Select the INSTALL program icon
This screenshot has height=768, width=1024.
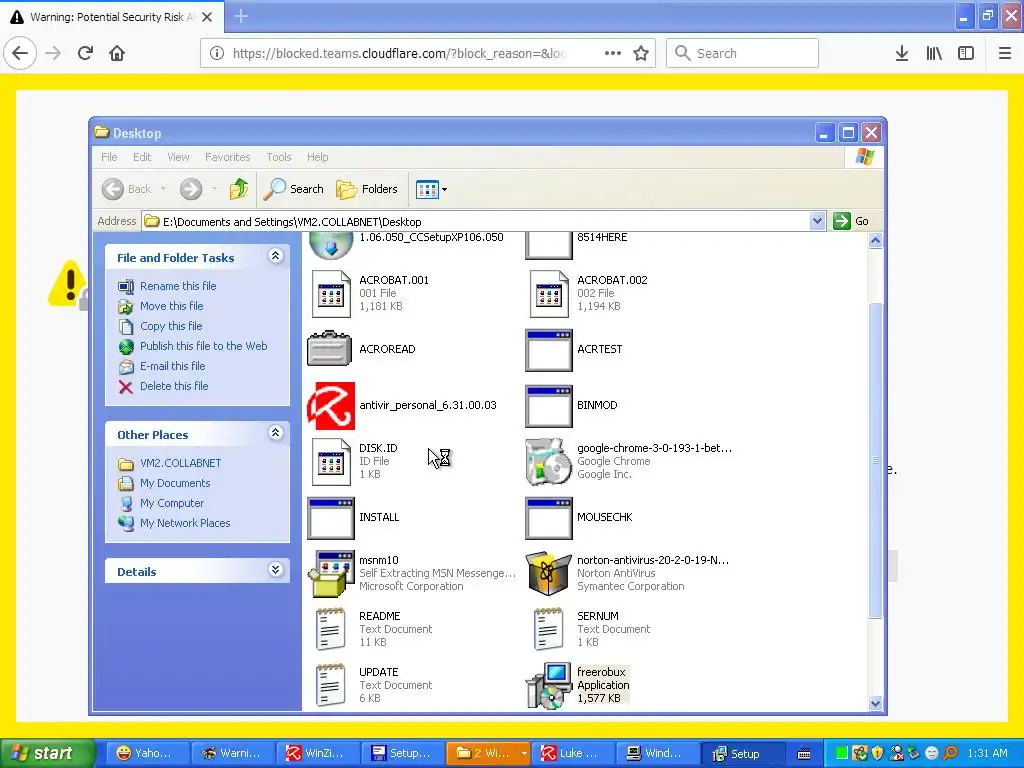click(x=330, y=518)
